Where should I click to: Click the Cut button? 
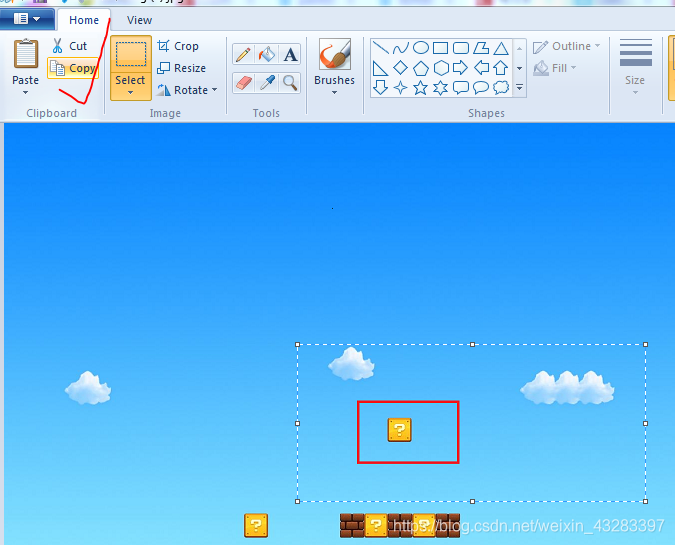70,46
